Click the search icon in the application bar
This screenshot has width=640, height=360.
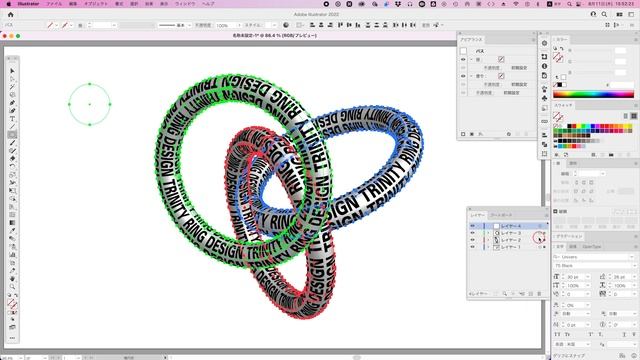pyautogui.click(x=604, y=14)
